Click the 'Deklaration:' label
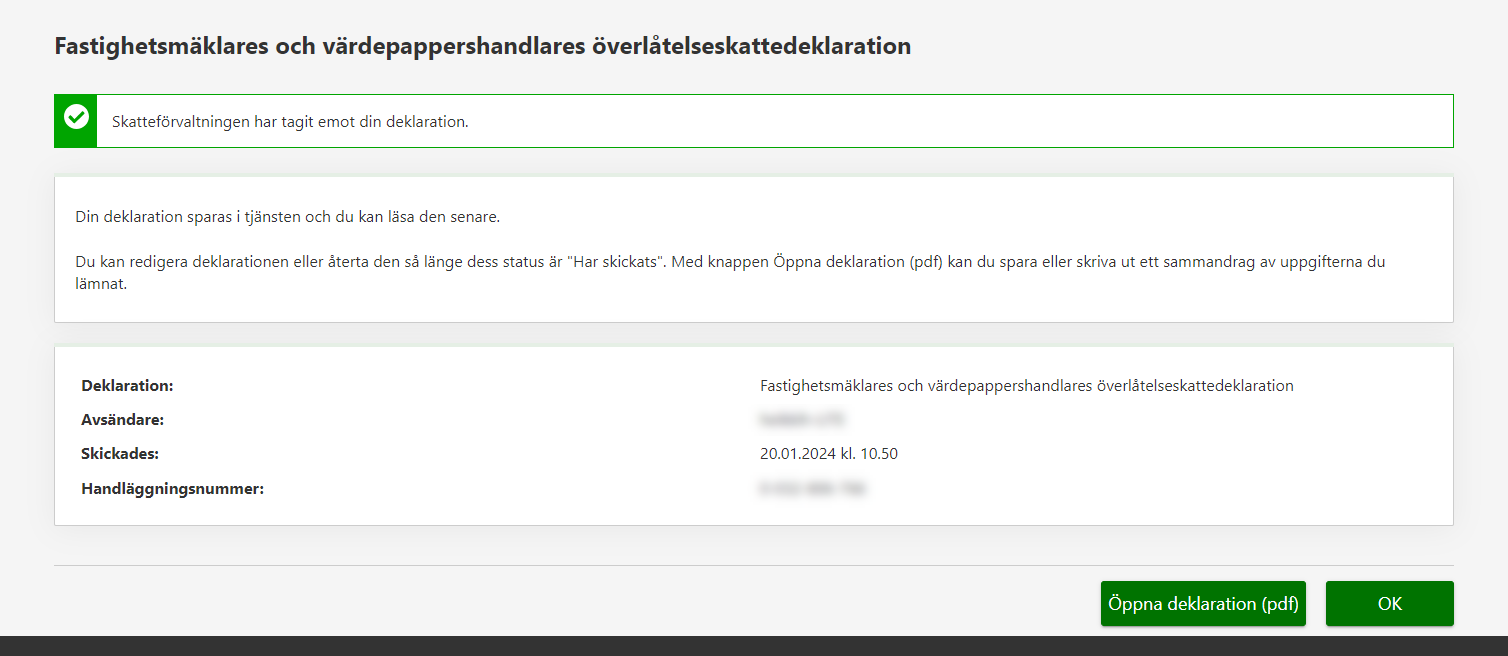Viewport: 1508px width, 656px height. 127,386
